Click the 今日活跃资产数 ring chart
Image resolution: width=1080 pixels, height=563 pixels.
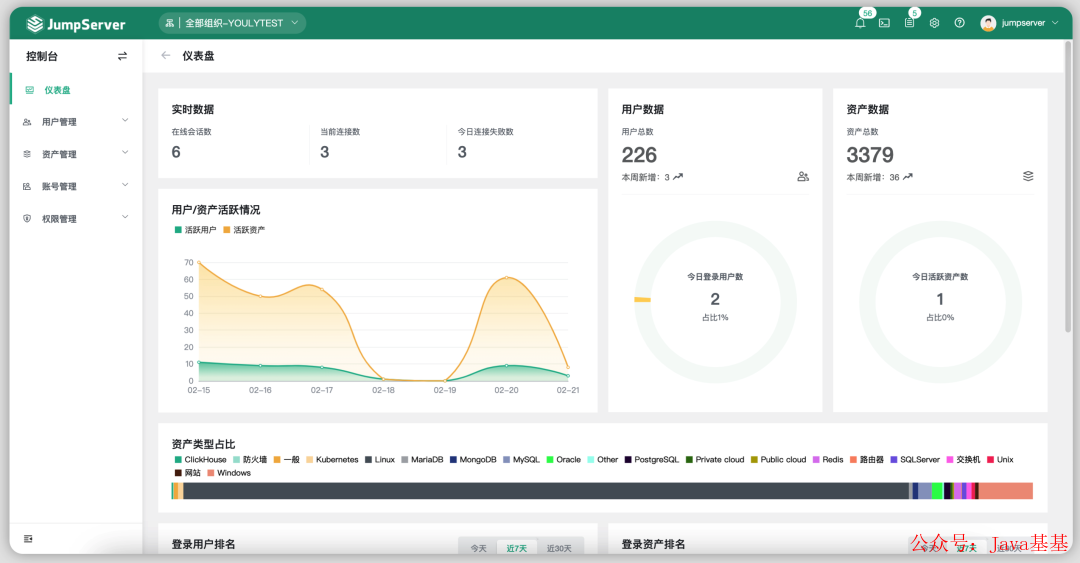tap(940, 302)
